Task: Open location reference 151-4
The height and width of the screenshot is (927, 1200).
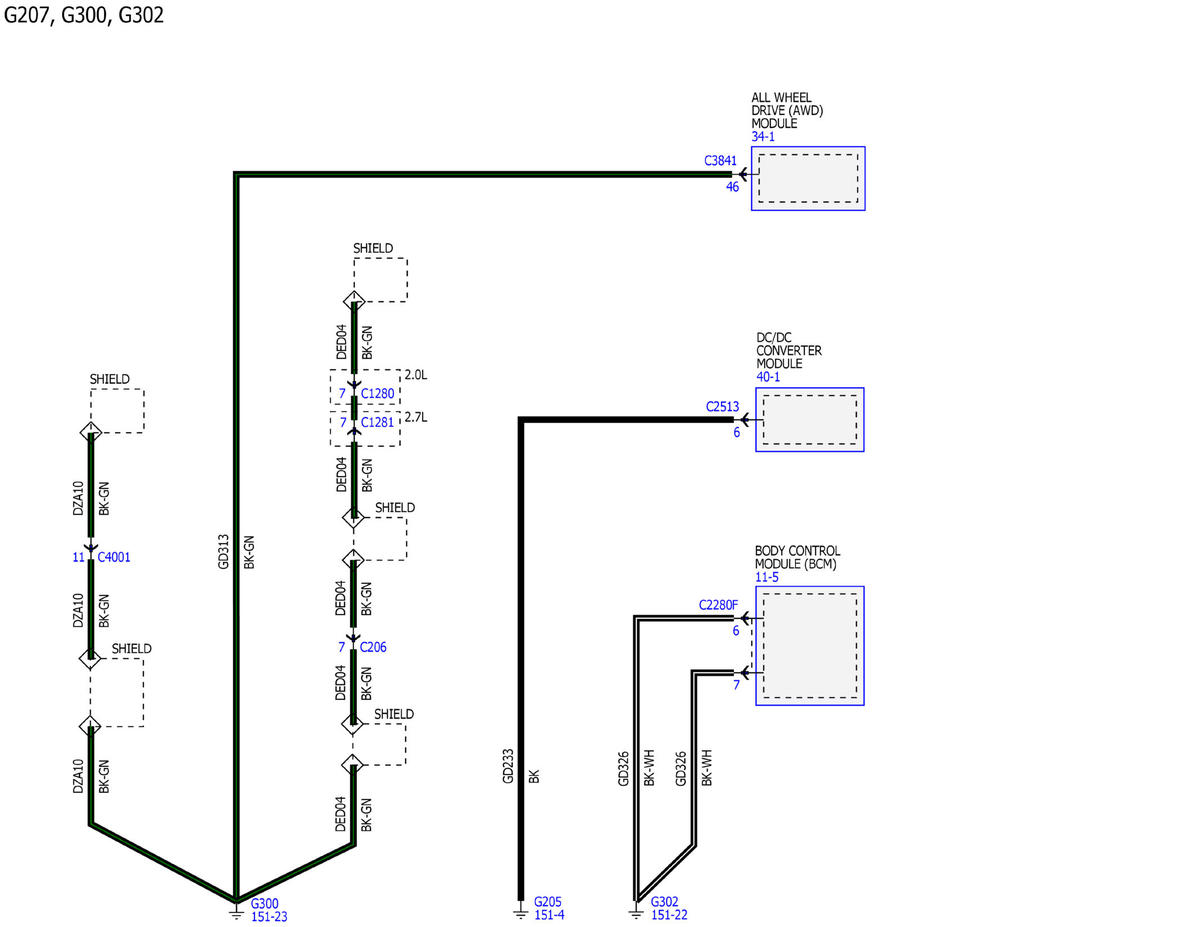Action: [549, 914]
